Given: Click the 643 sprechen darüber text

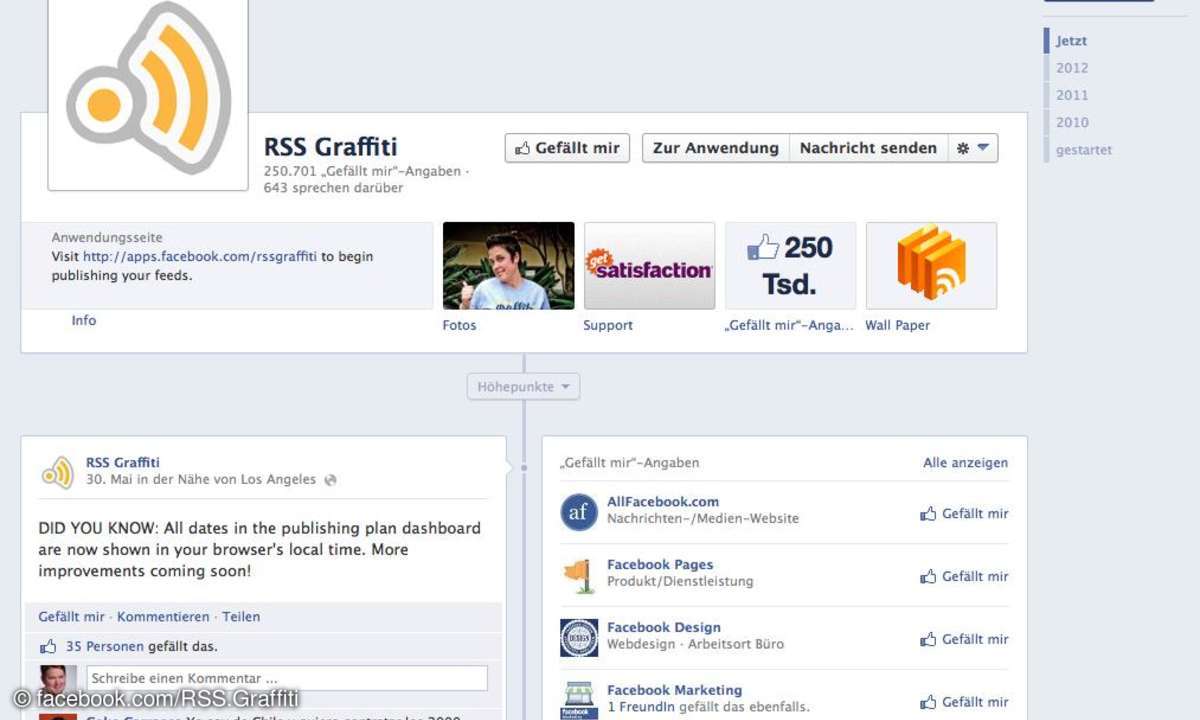Looking at the screenshot, I should pyautogui.click(x=334, y=188).
